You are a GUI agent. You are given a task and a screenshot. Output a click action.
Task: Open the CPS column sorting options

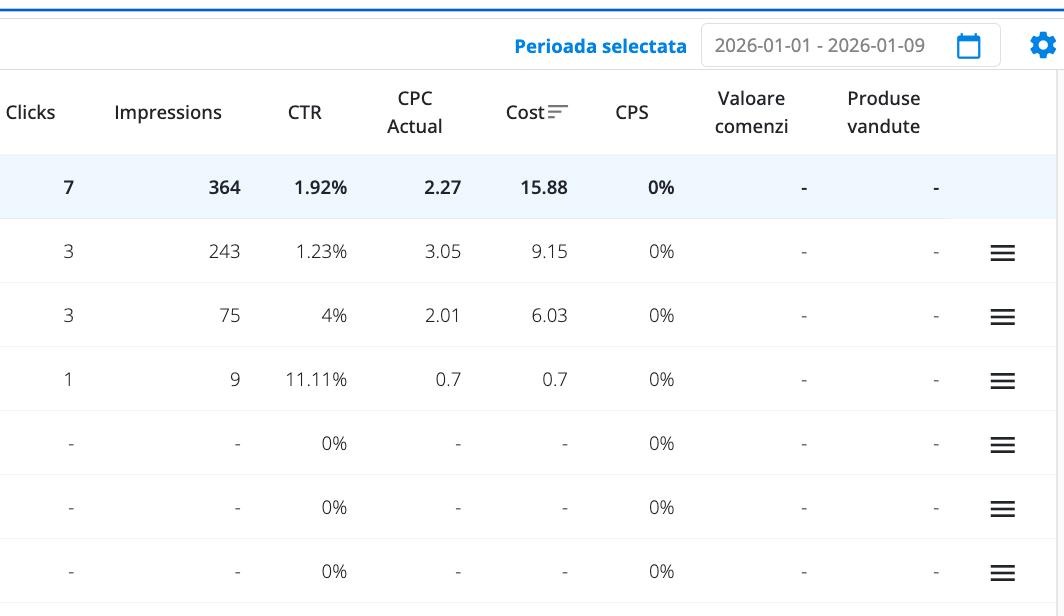tap(631, 112)
